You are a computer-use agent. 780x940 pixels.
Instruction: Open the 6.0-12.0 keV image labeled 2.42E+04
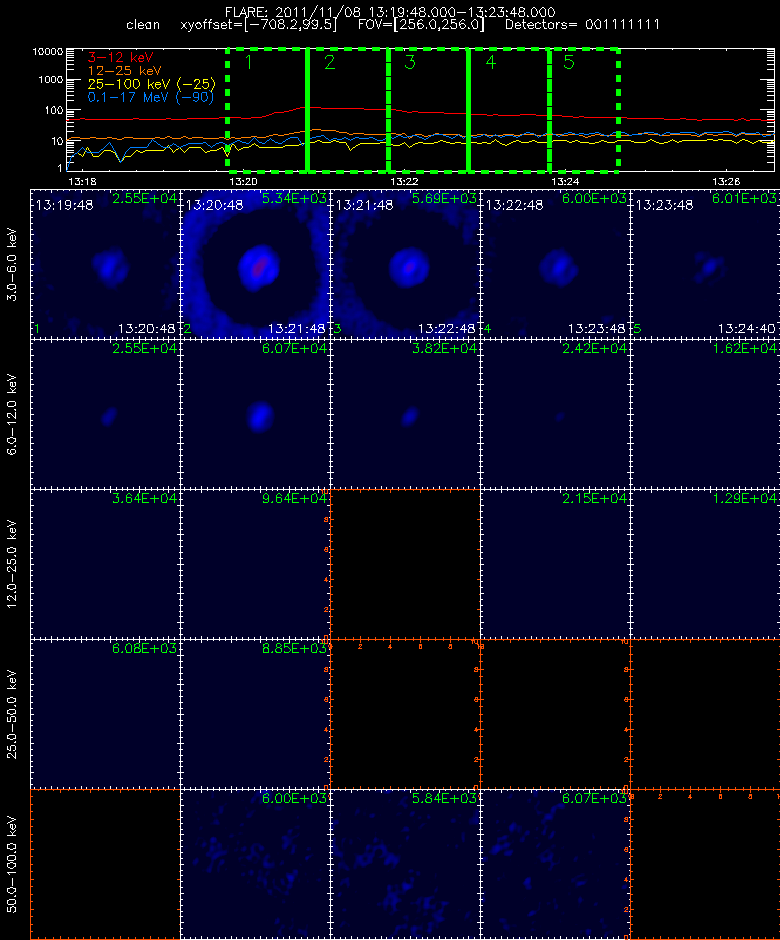coord(555,414)
